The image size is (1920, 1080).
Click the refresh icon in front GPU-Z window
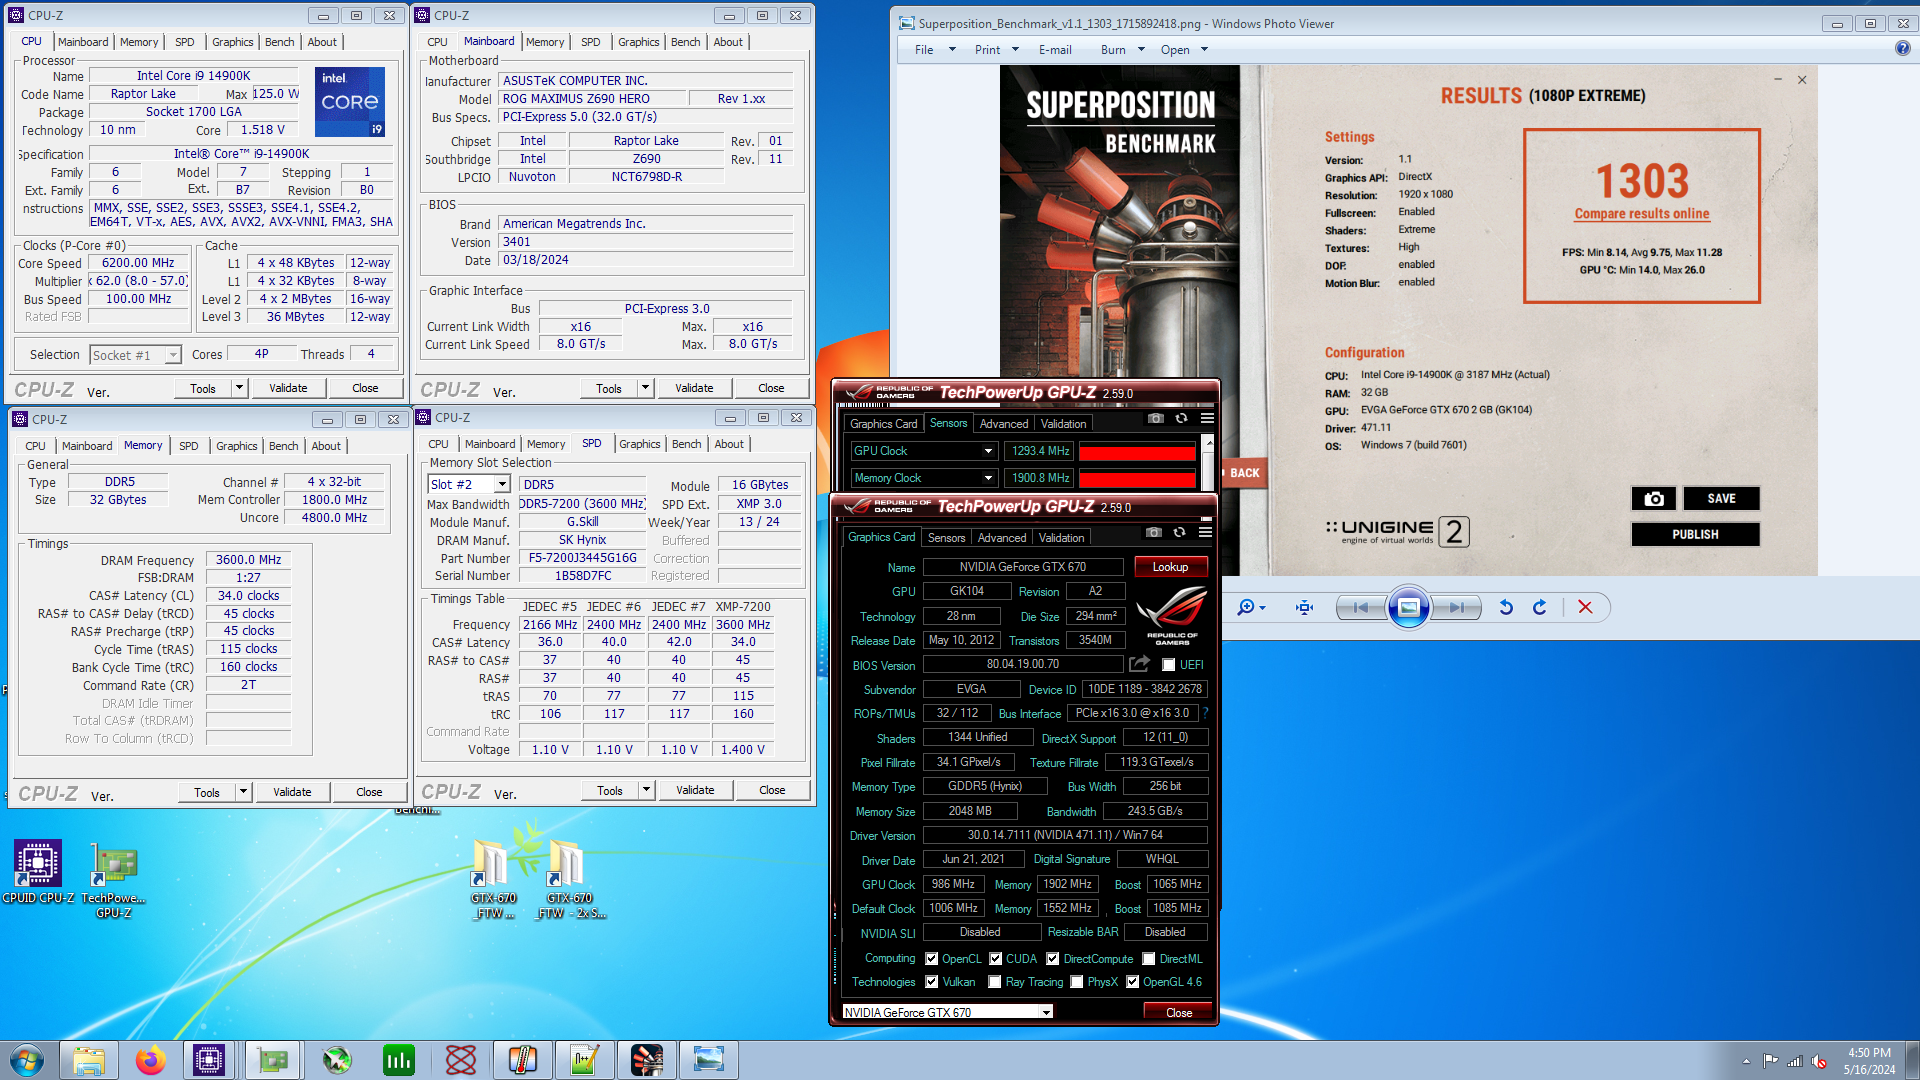click(x=1180, y=532)
